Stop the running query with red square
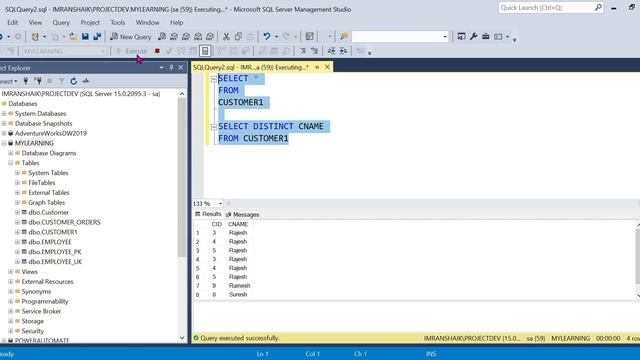 click(157, 51)
